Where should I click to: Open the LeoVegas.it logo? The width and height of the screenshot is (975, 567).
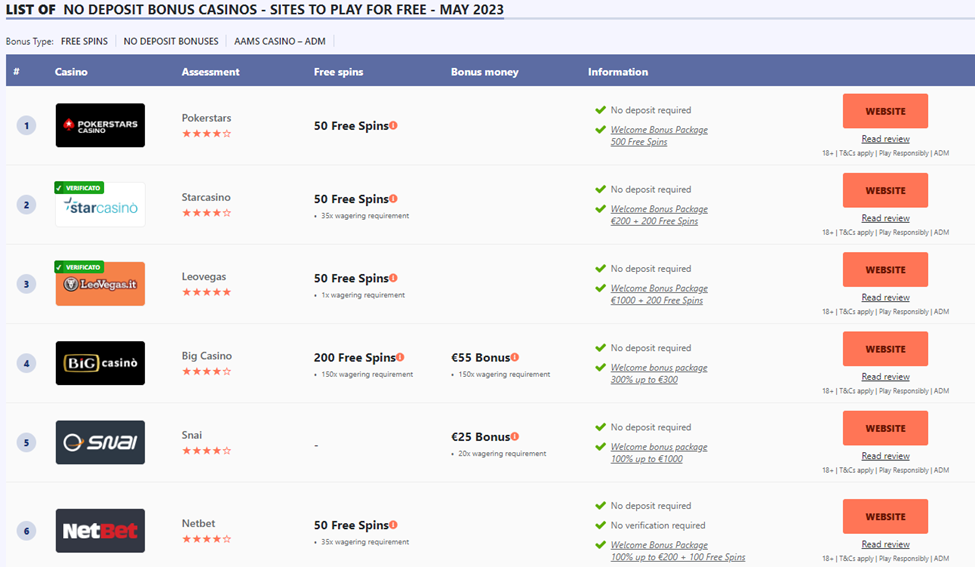(100, 284)
